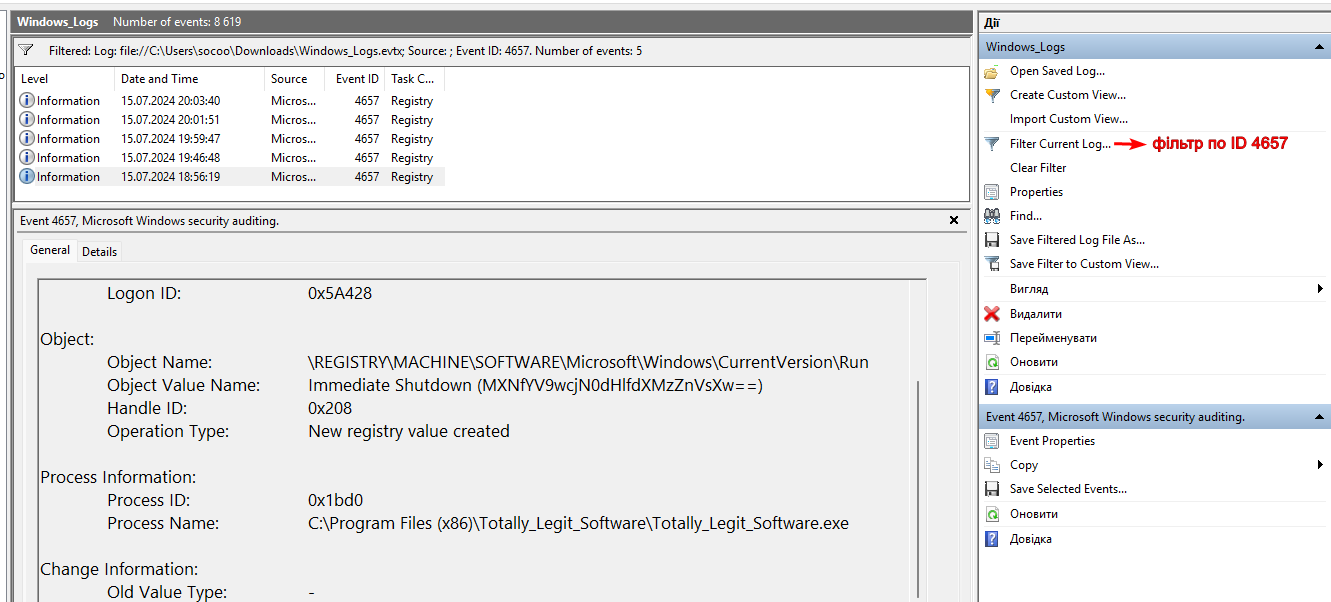
Task: Click the Event Properties icon
Action: tap(991, 441)
